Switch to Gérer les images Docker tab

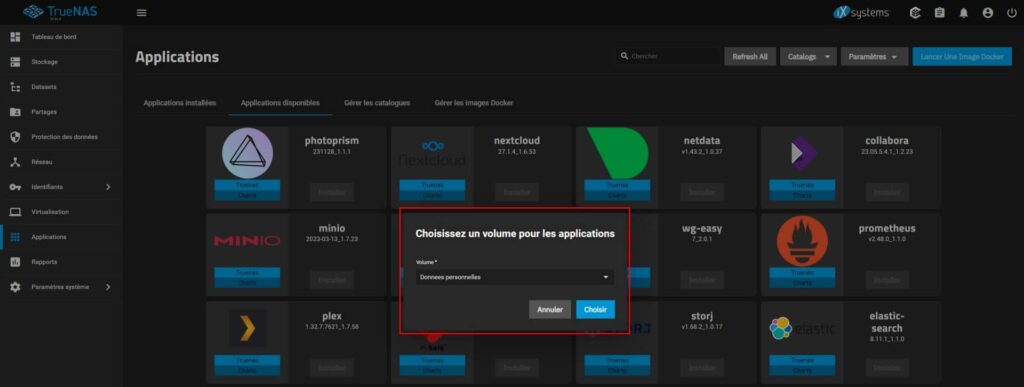click(474, 103)
